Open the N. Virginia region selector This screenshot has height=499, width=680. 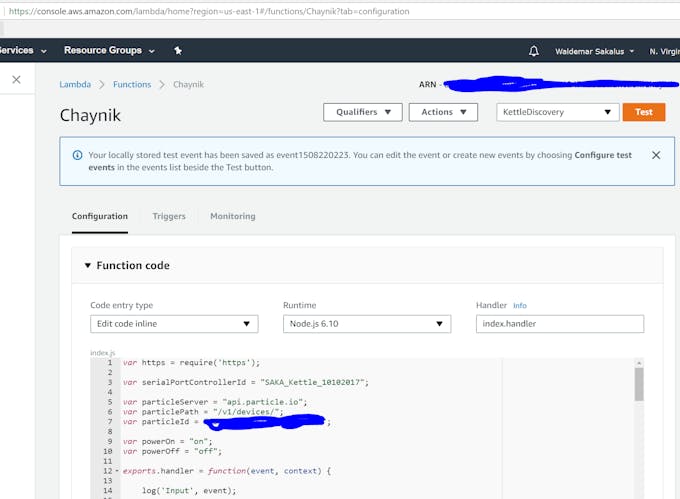[x=664, y=51]
